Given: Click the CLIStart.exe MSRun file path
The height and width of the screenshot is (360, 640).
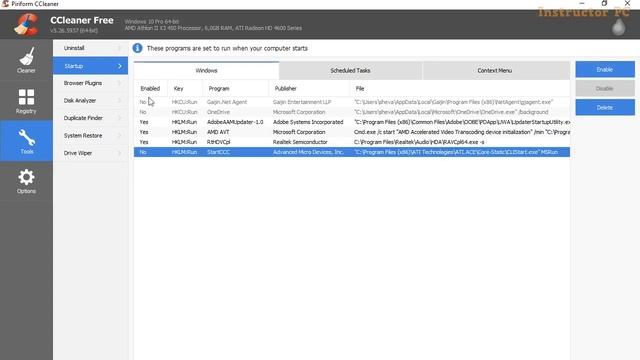Looking at the screenshot, I should click(x=456, y=152).
